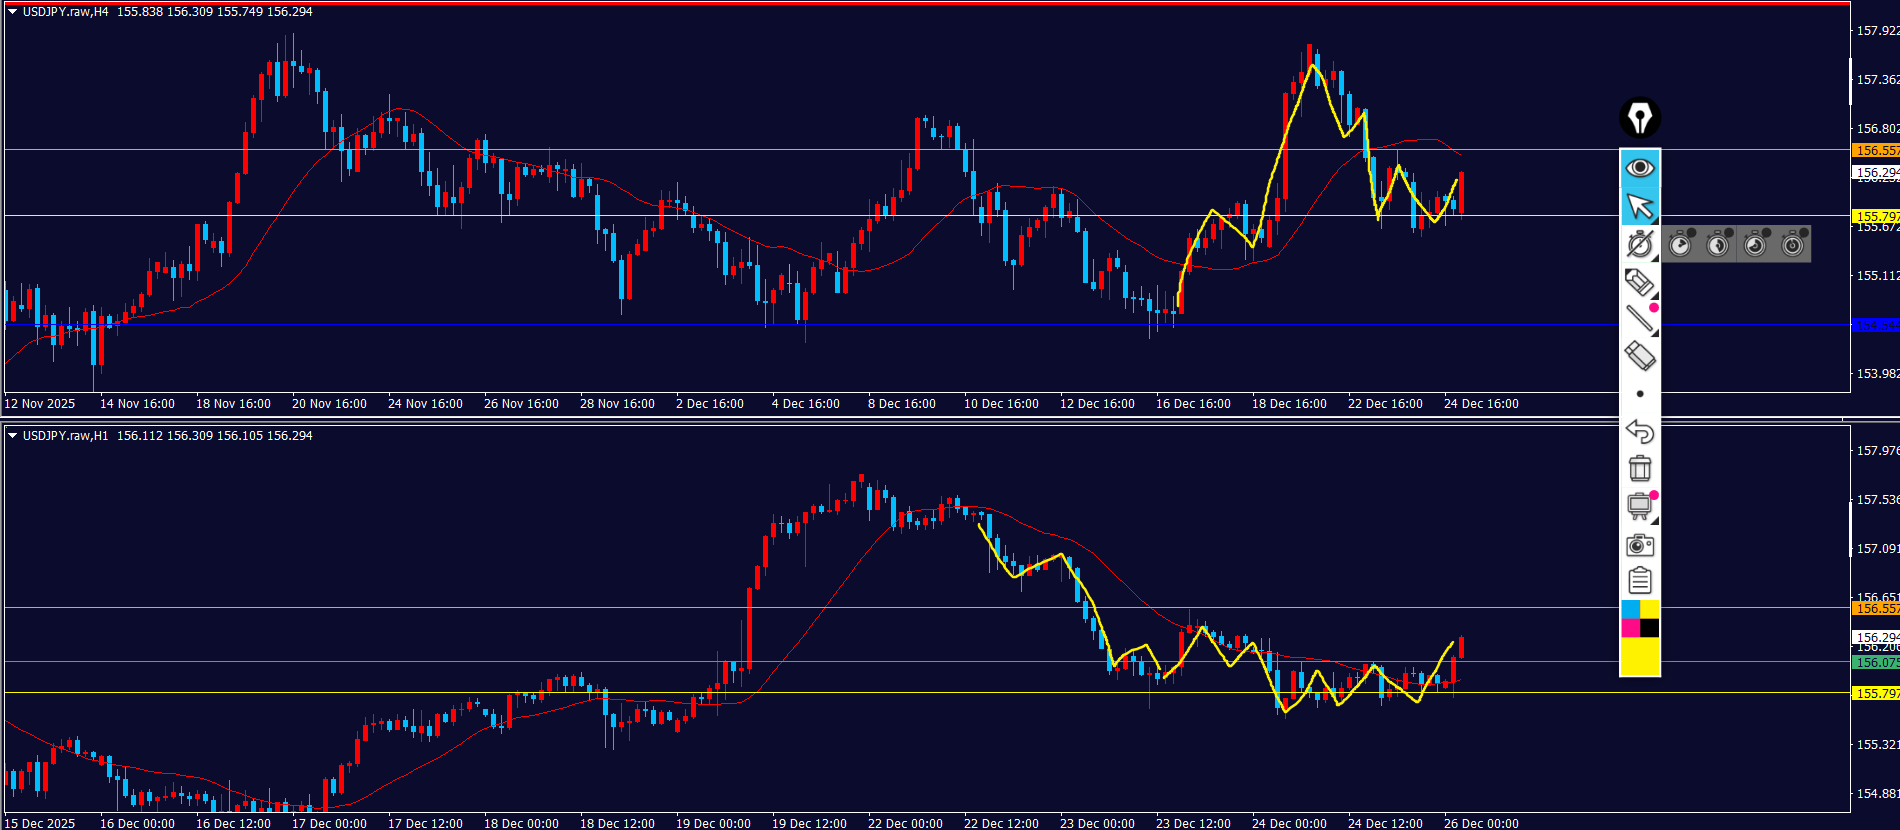Image resolution: width=1900 pixels, height=830 pixels.
Task: Select the eraser tool
Action: (x=1639, y=356)
